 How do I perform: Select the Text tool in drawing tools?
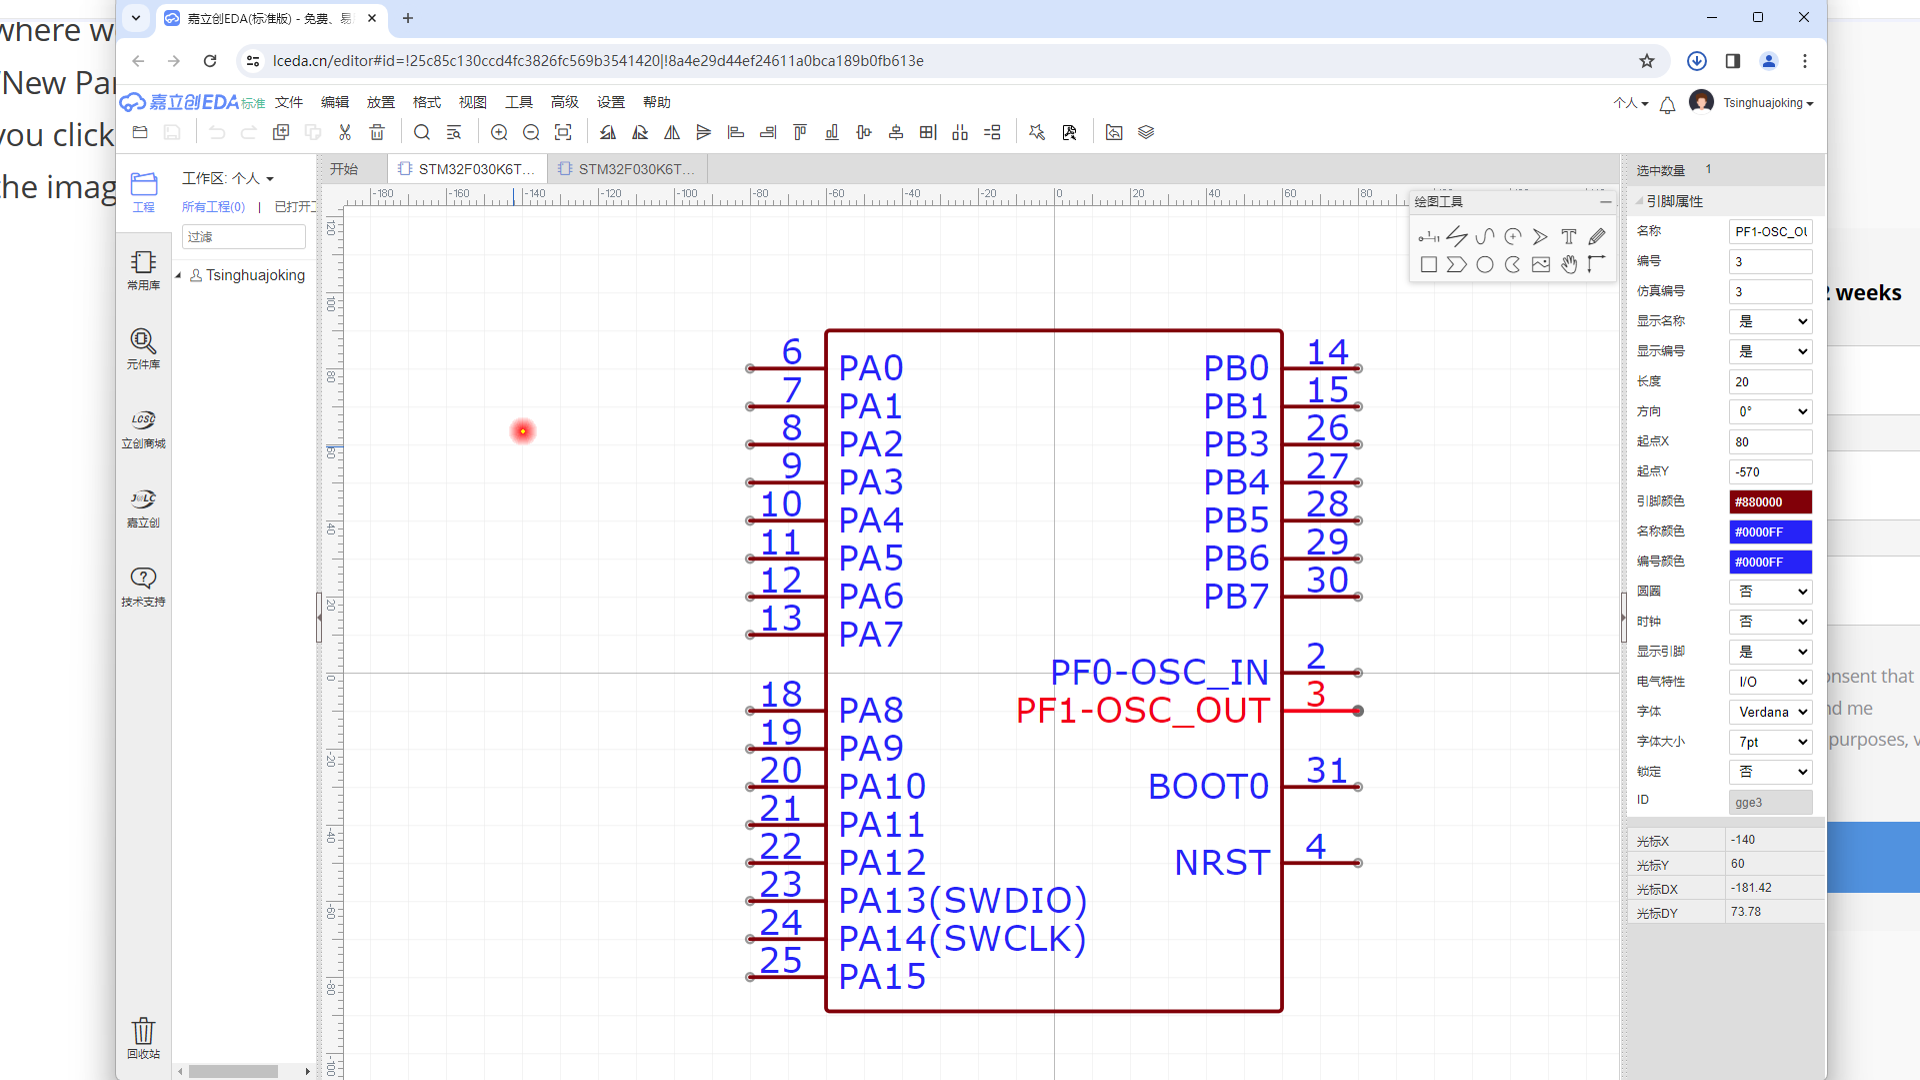(1569, 237)
